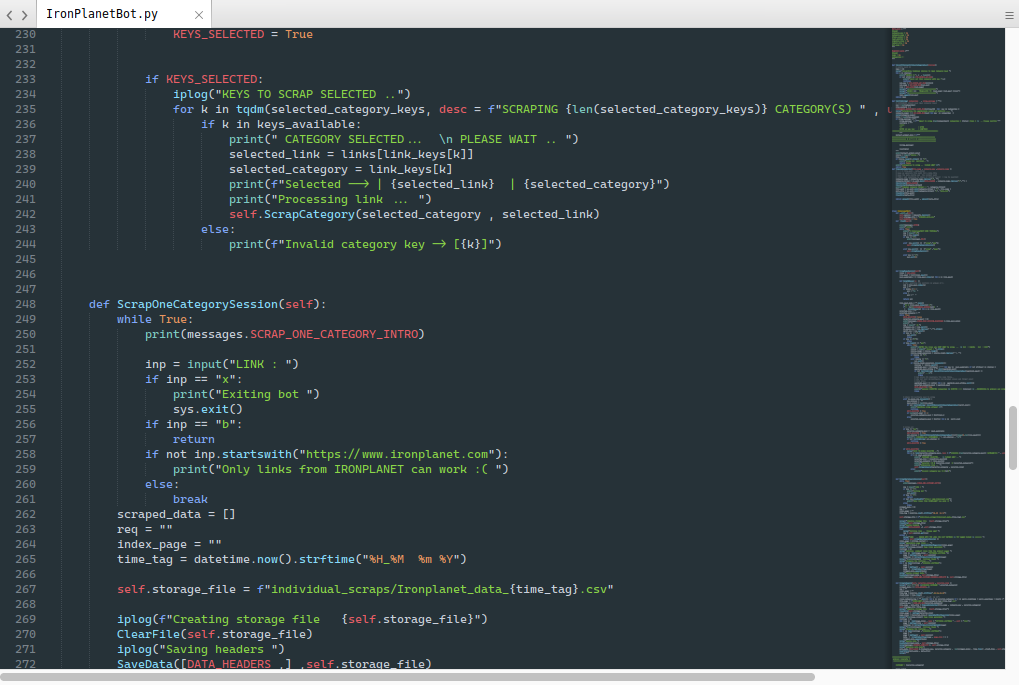Viewport: 1019px width, 685px height.
Task: Close the IronPlanetBot.py tab
Action: 197,14
